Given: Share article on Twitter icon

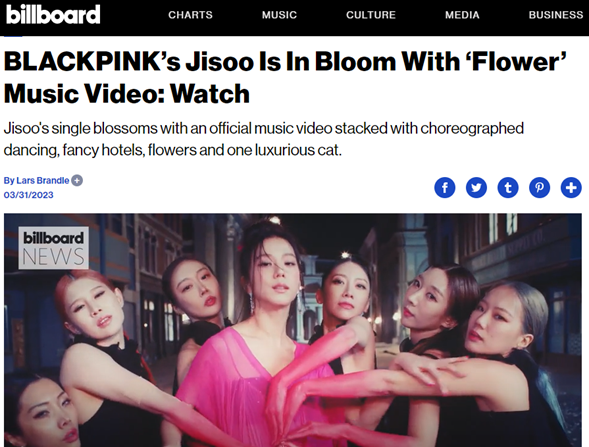Looking at the screenshot, I should click(x=476, y=187).
